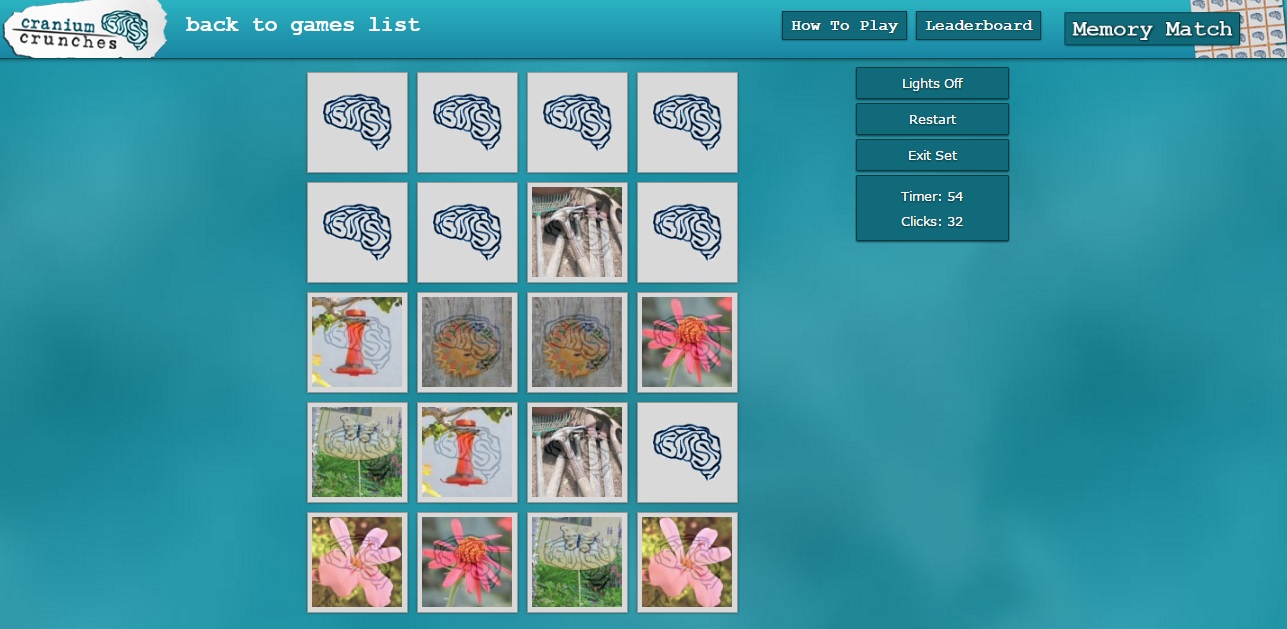1287x629 pixels.
Task: Select the red flower card in the bottom row
Action: click(x=467, y=562)
